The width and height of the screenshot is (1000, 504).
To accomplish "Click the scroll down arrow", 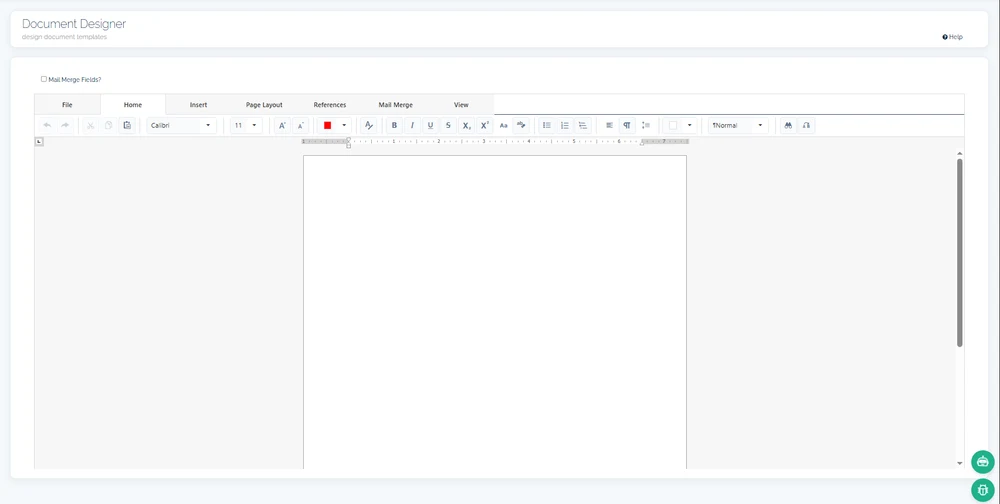I will pos(959,463).
